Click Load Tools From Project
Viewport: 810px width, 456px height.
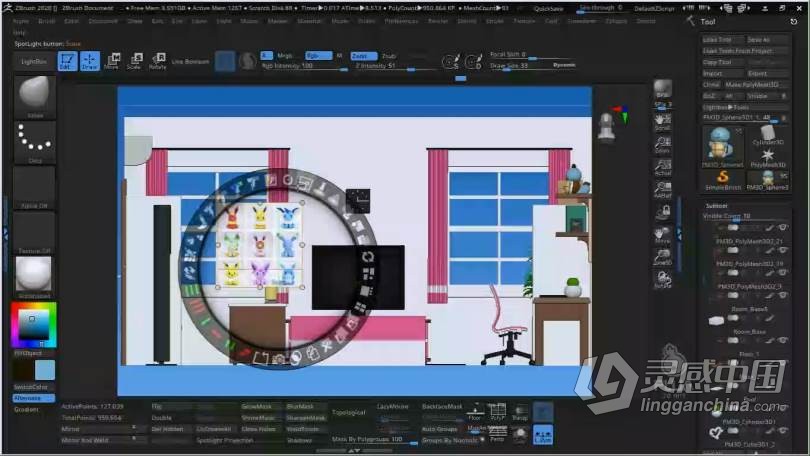[x=745, y=51]
